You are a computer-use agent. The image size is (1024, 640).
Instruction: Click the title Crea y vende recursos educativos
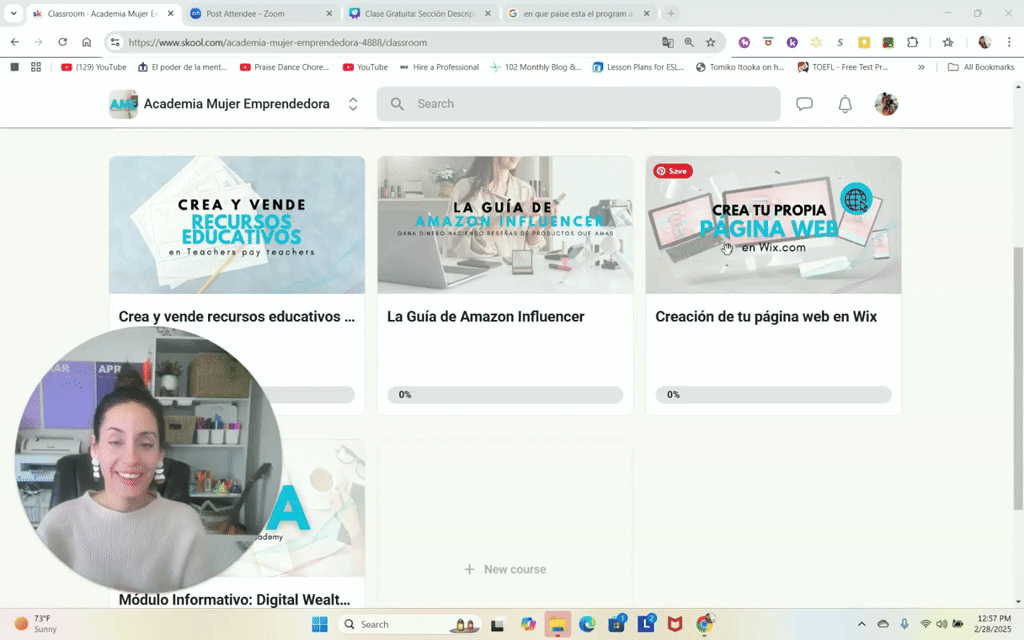tap(237, 317)
